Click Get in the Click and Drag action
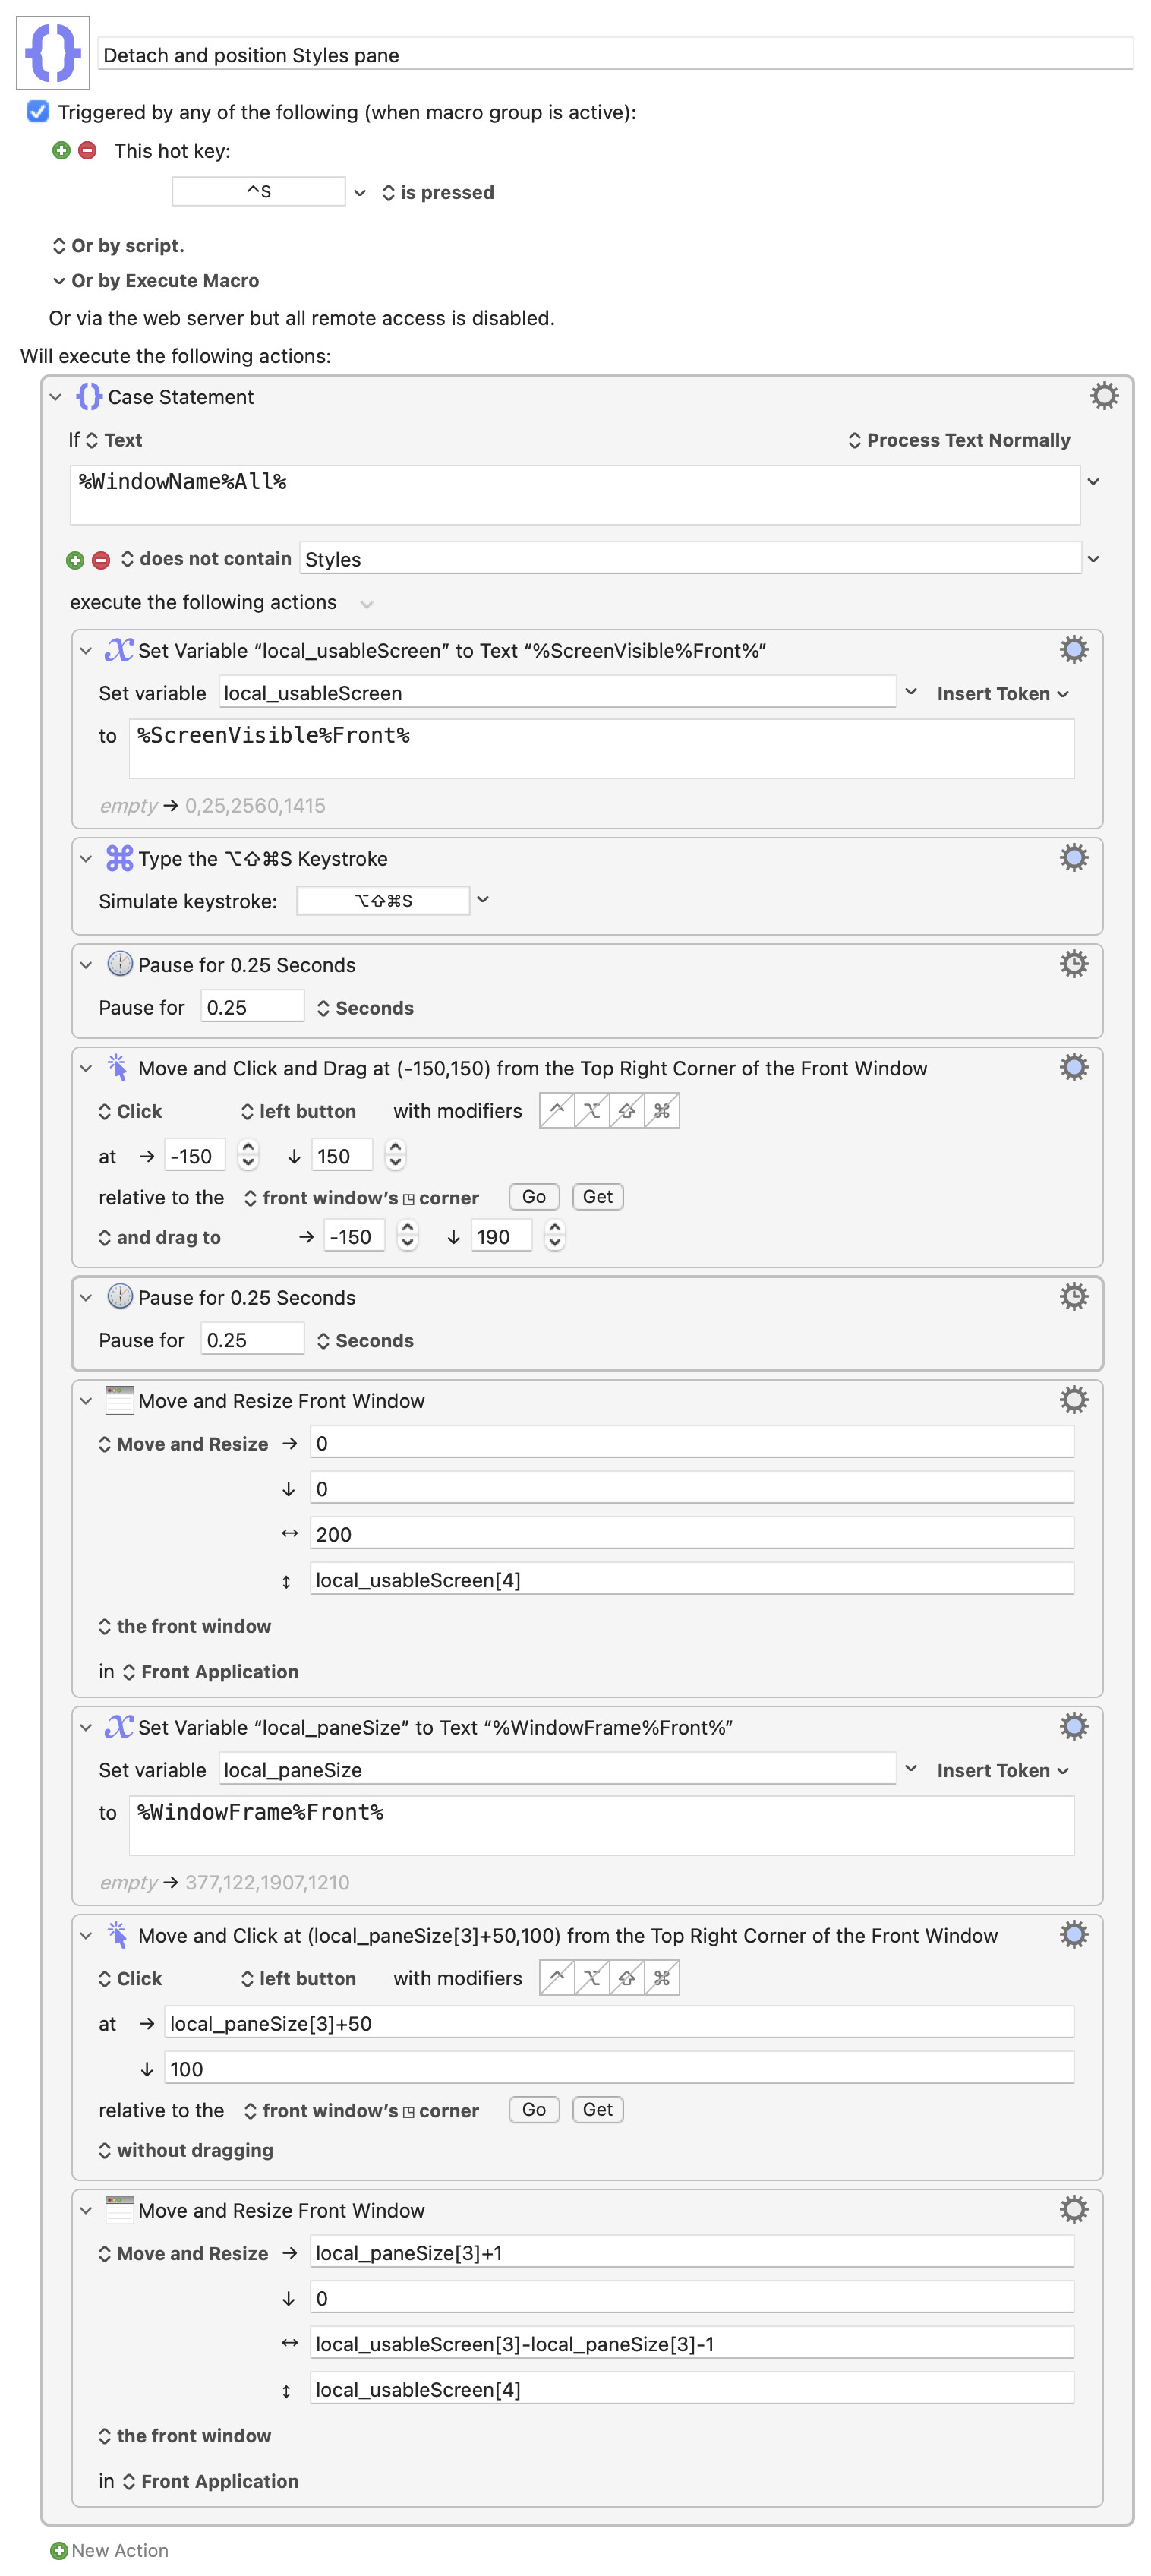The width and height of the screenshot is (1151, 2576). click(x=598, y=1197)
